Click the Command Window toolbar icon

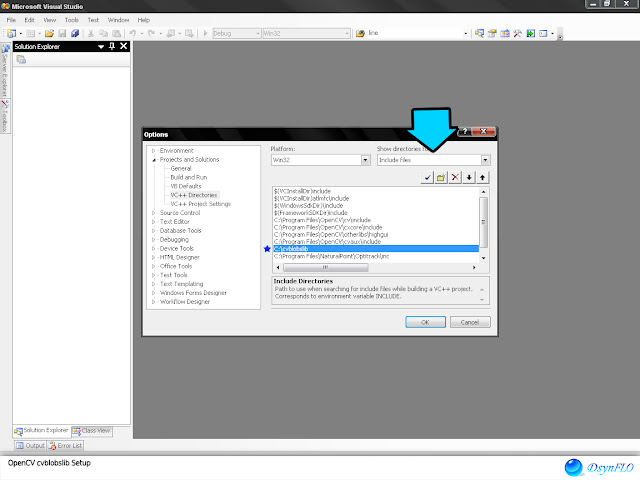[x=543, y=33]
